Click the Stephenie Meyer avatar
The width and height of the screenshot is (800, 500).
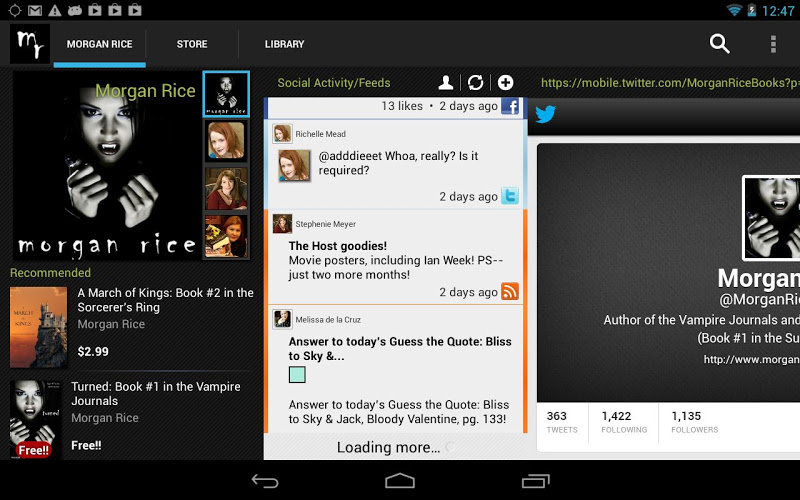(x=282, y=223)
